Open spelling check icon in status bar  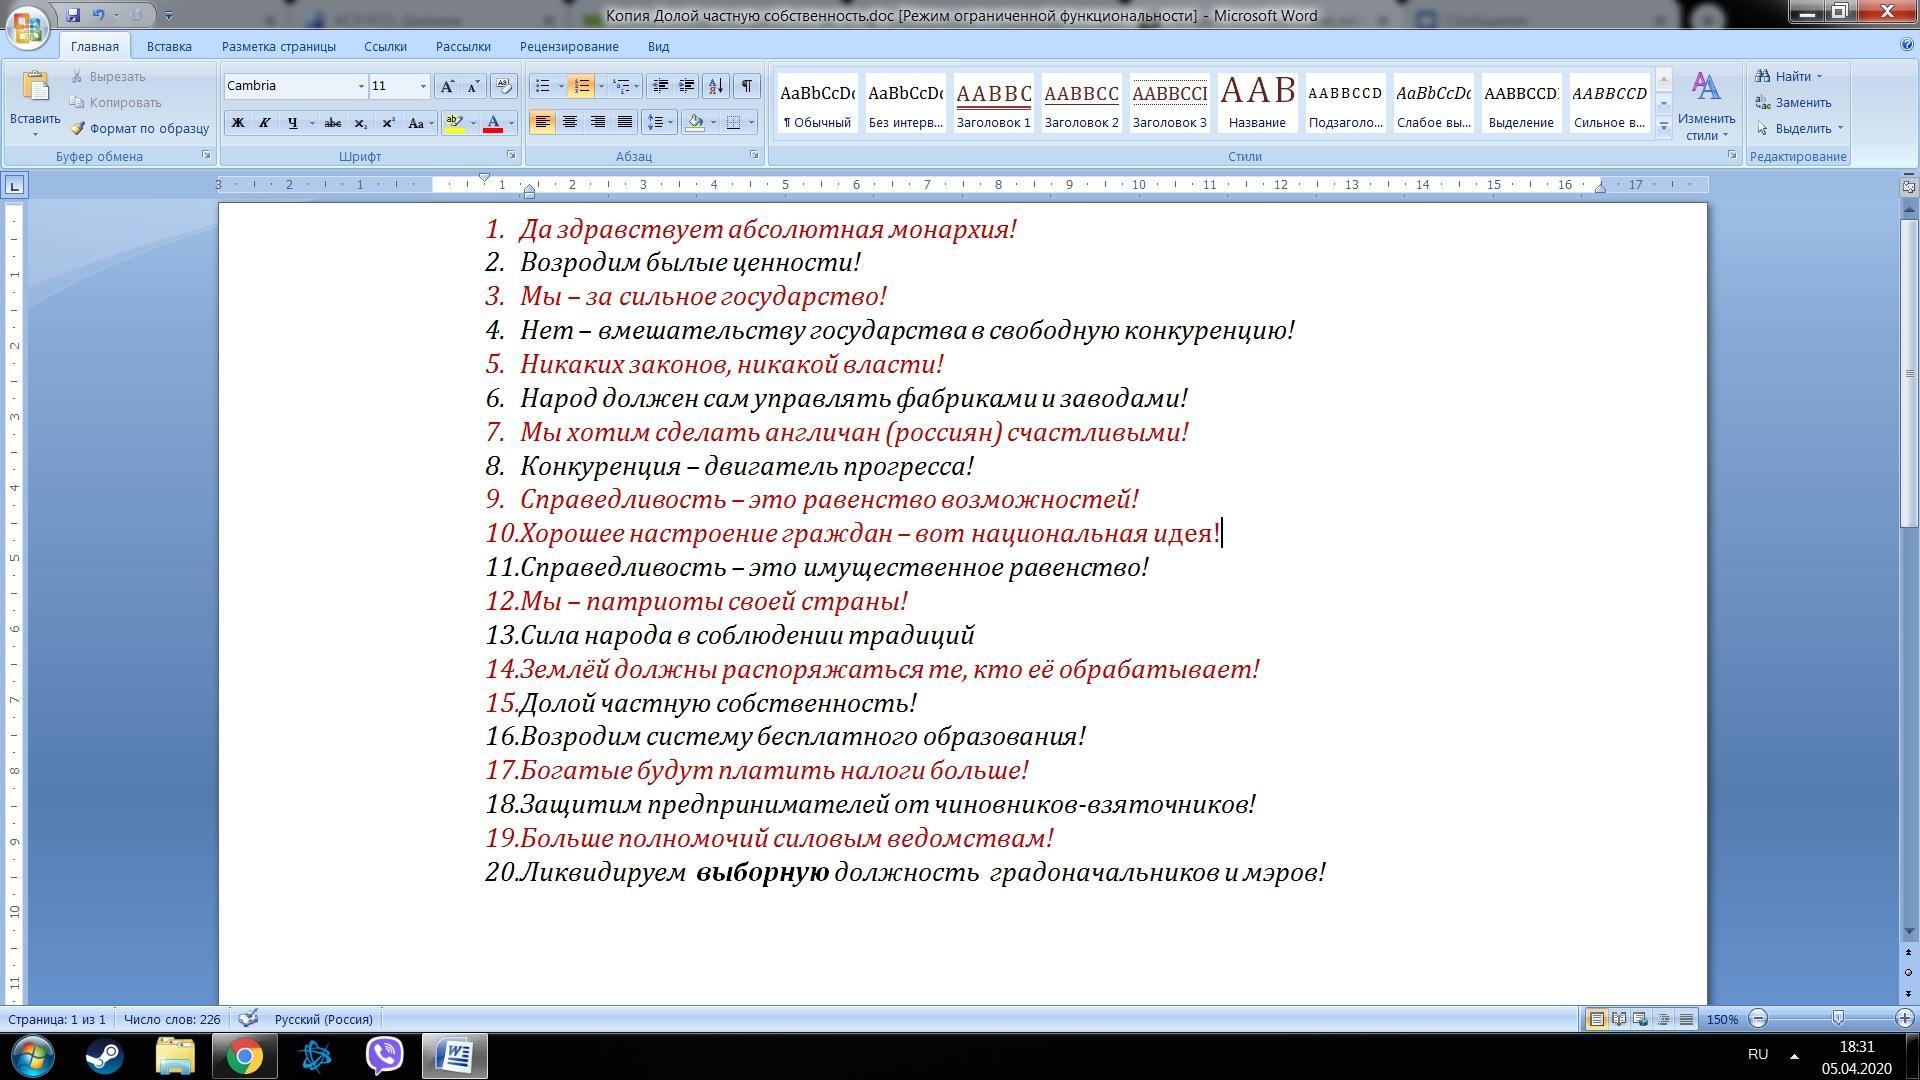[x=249, y=1019]
